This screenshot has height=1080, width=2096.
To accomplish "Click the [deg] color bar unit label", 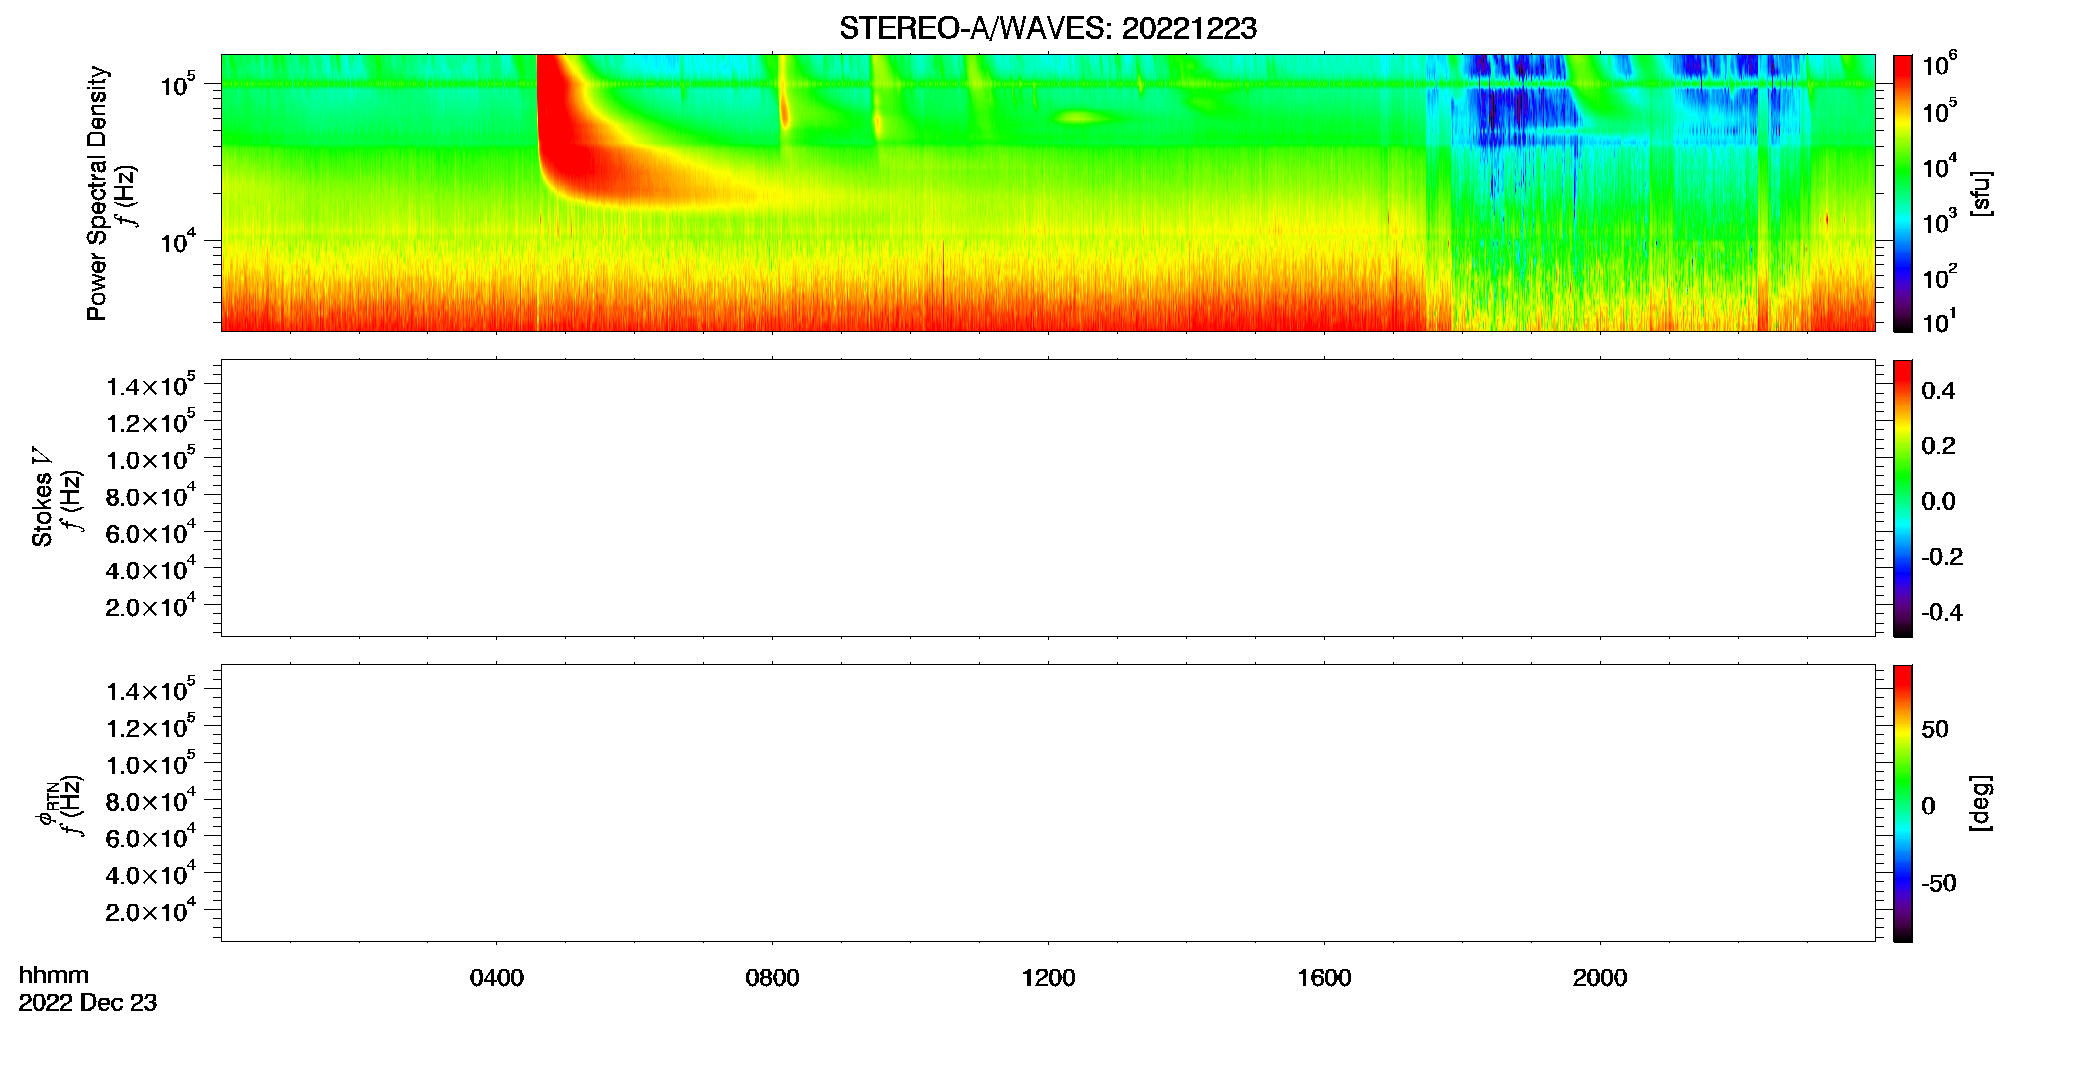I will point(1981,803).
